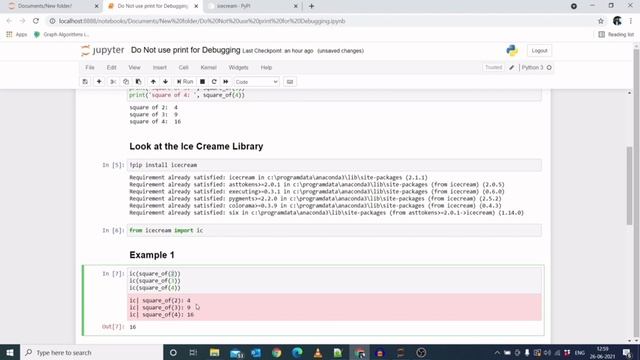Insert a new cell below
The width and height of the screenshot is (640, 360).
pyautogui.click(x=99, y=82)
